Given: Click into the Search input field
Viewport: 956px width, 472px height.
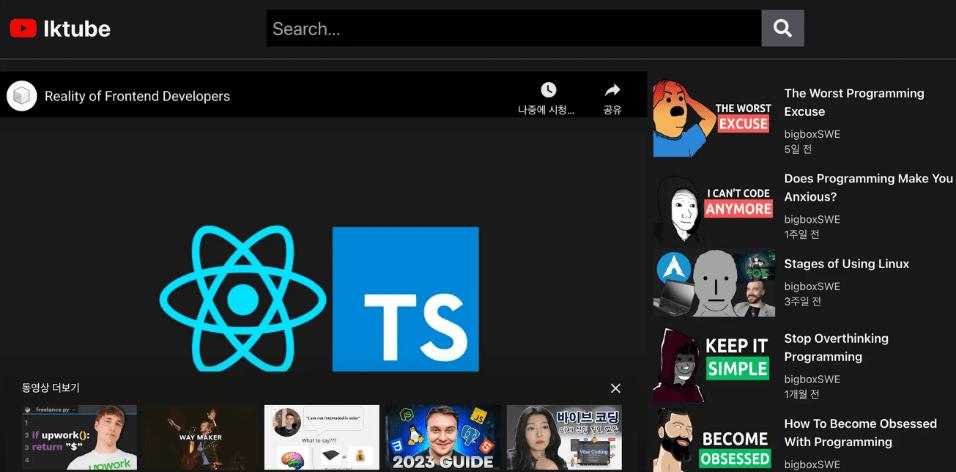Looking at the screenshot, I should tap(513, 29).
